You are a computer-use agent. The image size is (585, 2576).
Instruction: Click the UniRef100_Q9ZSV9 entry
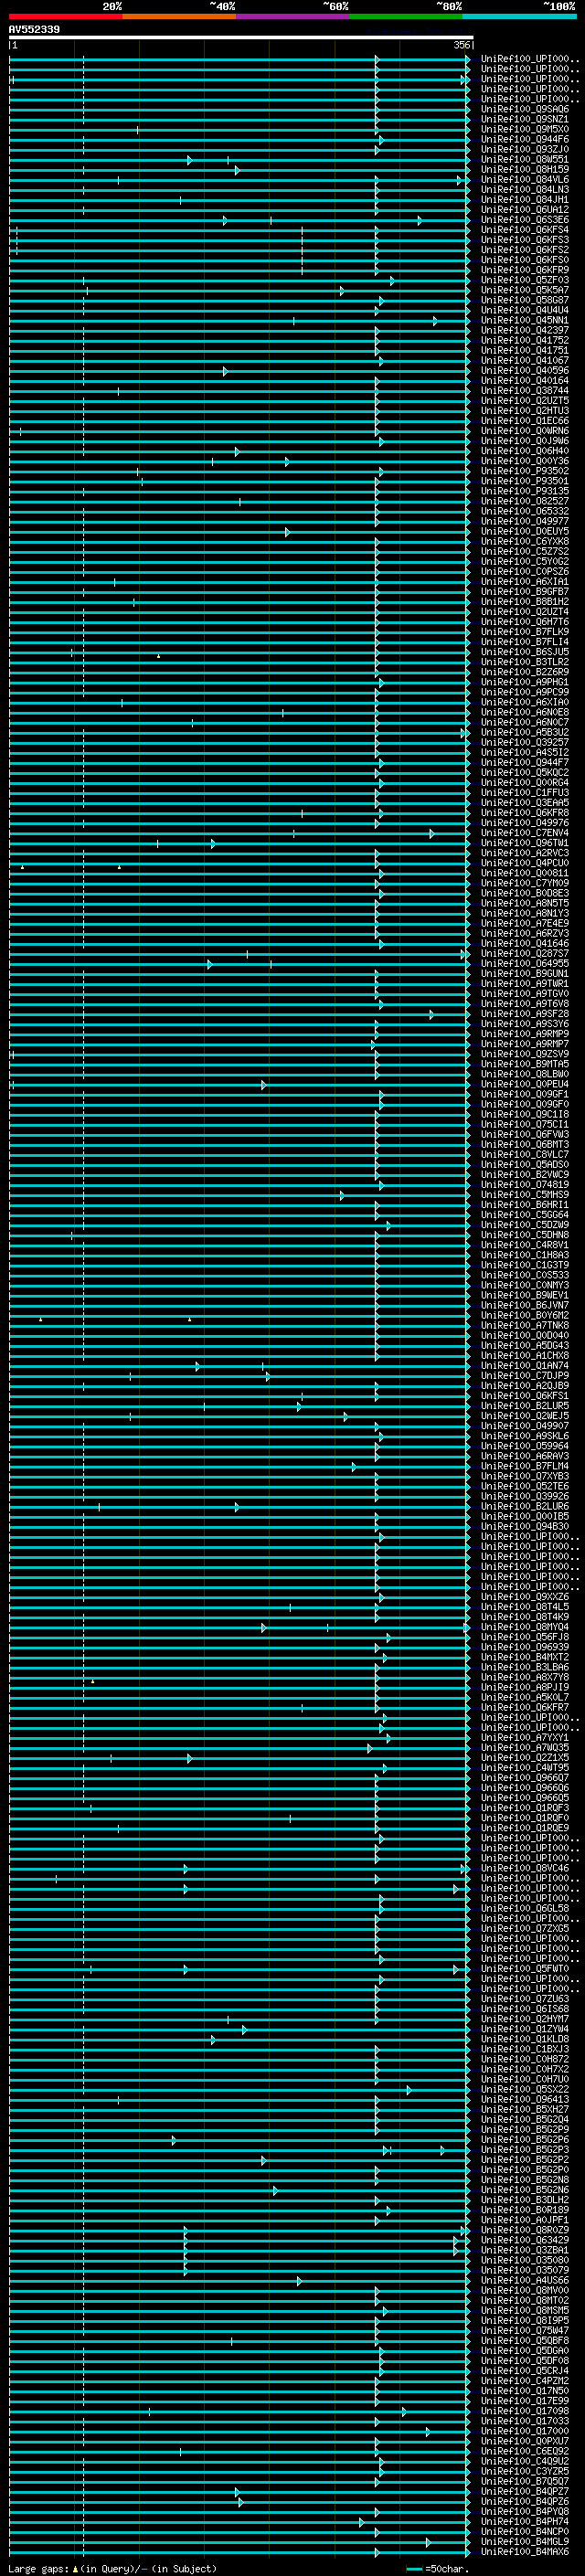525,1054
